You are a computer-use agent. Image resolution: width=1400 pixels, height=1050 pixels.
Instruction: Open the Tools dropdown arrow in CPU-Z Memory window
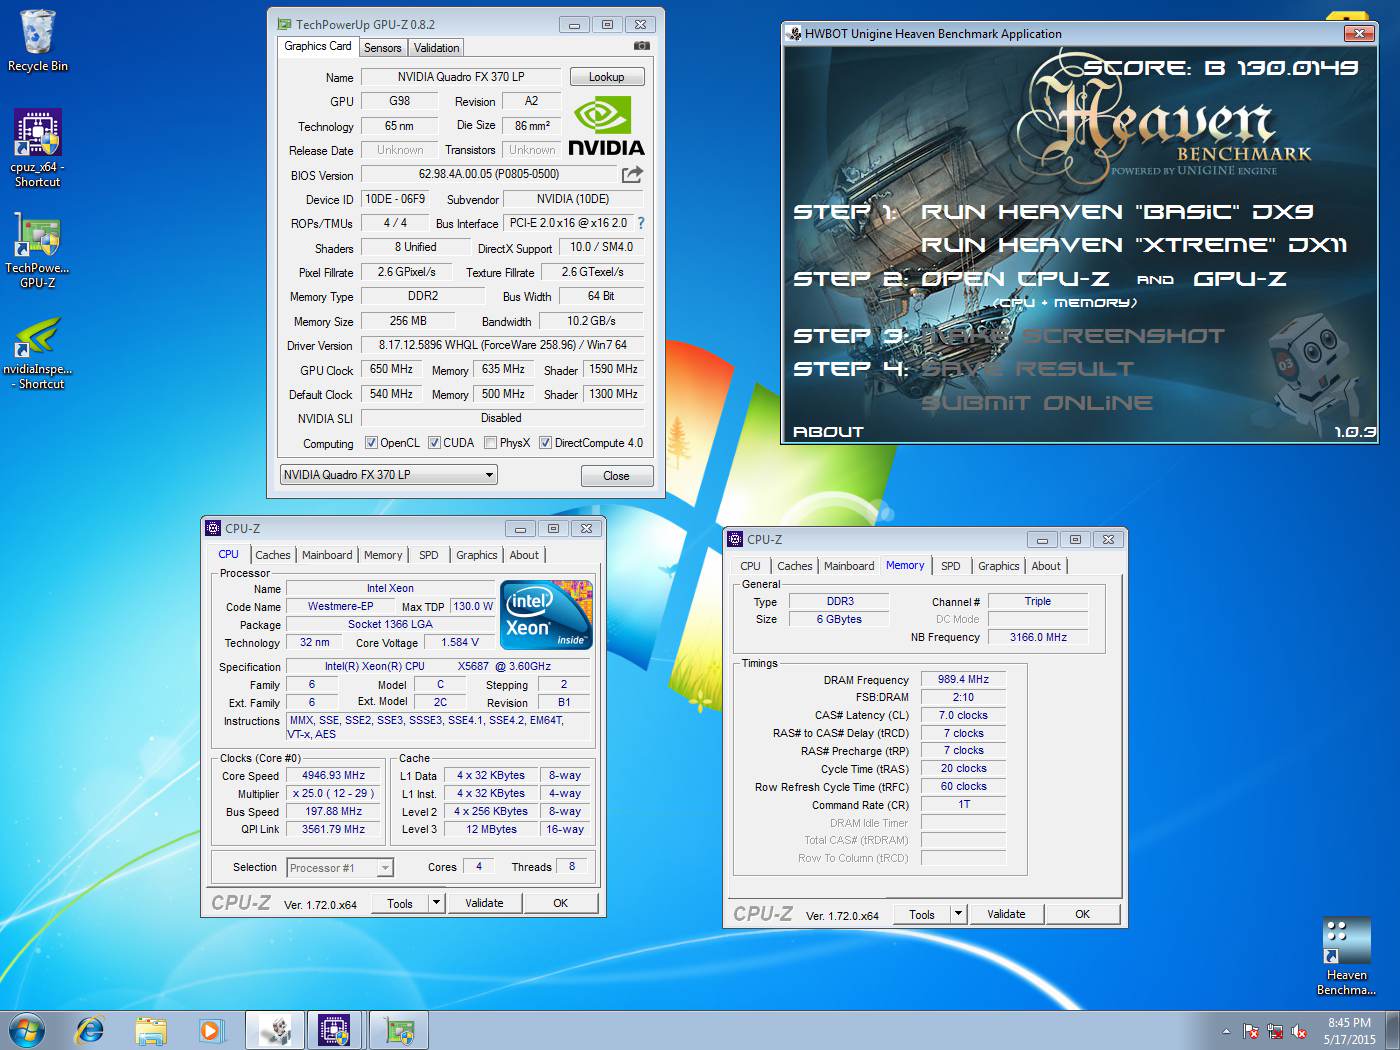pos(958,914)
